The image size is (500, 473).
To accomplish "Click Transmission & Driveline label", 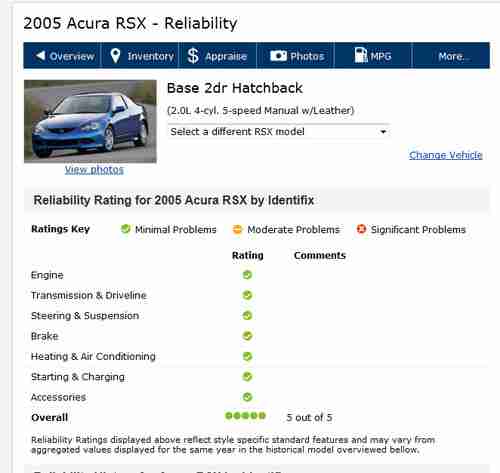I will coord(89,295).
